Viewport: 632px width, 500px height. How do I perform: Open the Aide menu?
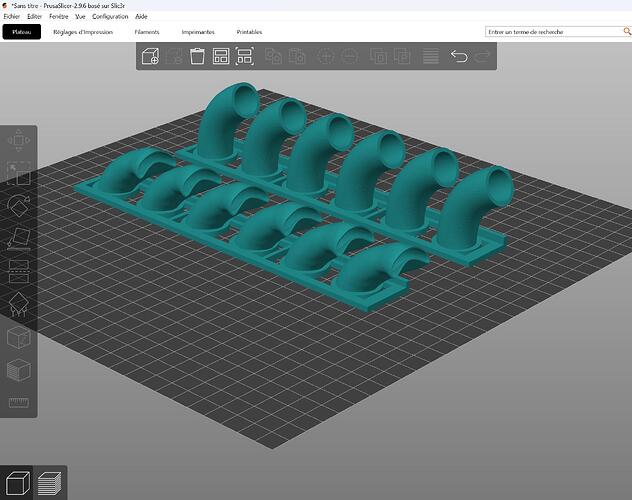click(141, 17)
